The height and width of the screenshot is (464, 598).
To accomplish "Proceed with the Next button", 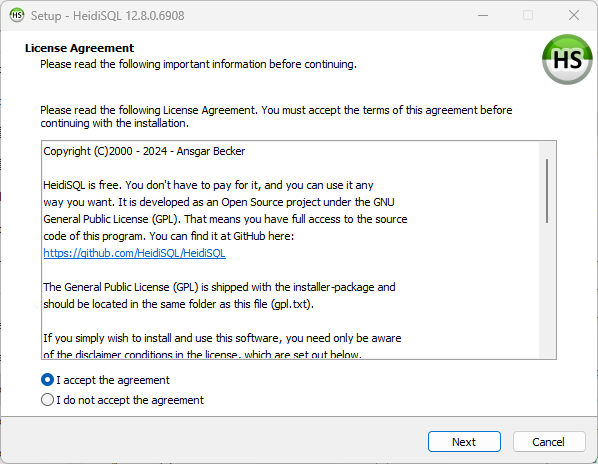I will (464, 442).
